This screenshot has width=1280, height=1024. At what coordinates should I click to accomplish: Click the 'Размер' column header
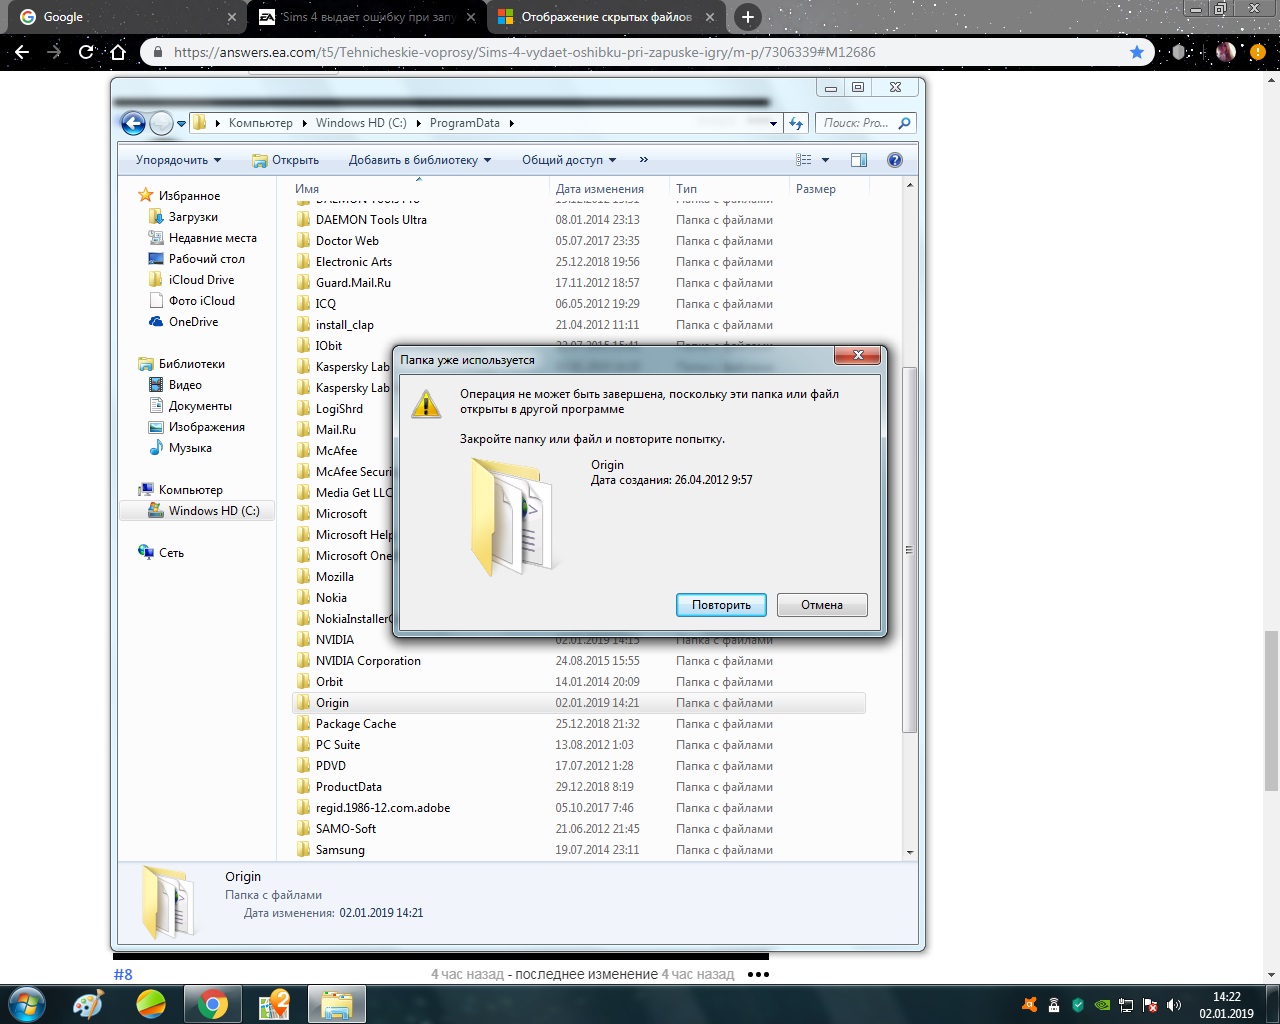pos(829,189)
